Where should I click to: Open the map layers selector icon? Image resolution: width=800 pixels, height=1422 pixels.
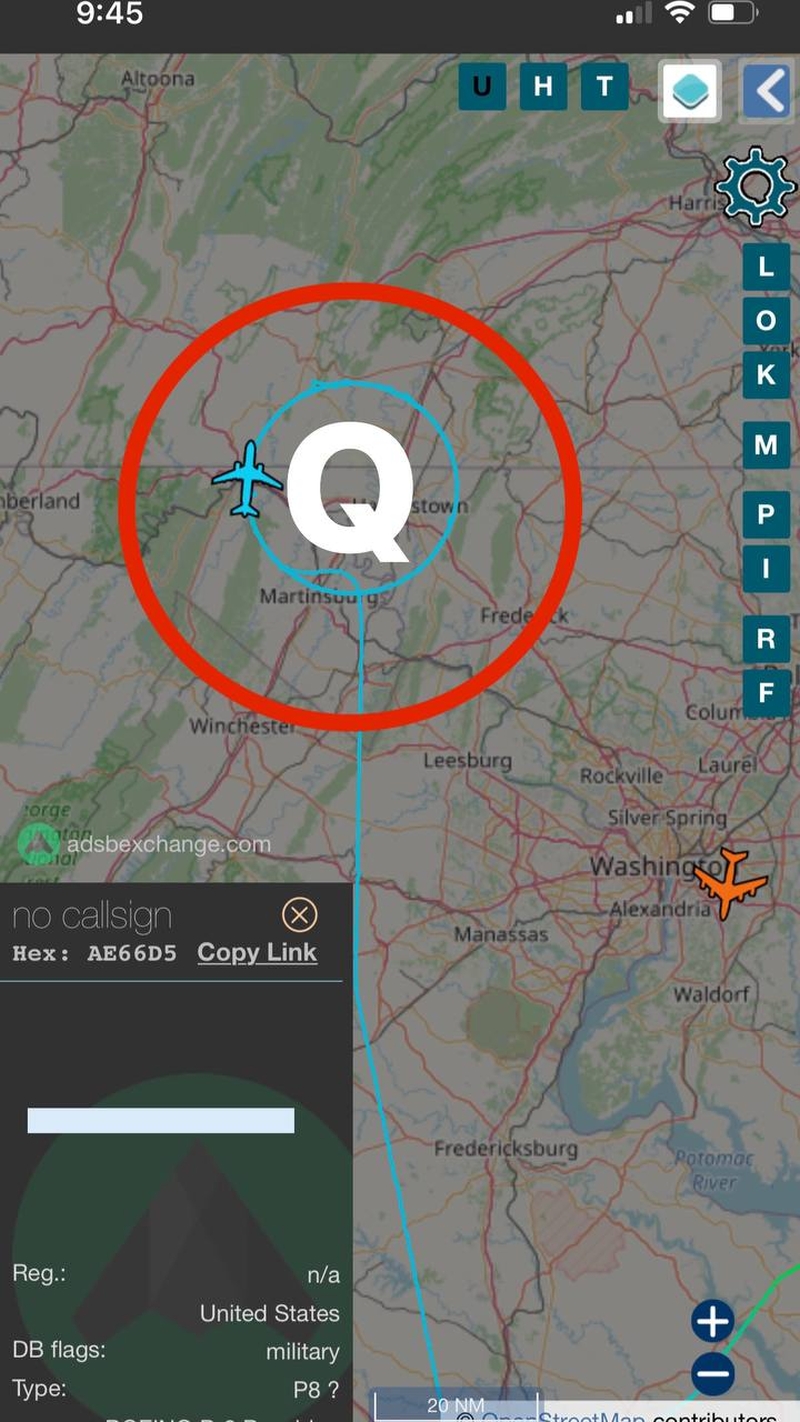click(x=690, y=91)
